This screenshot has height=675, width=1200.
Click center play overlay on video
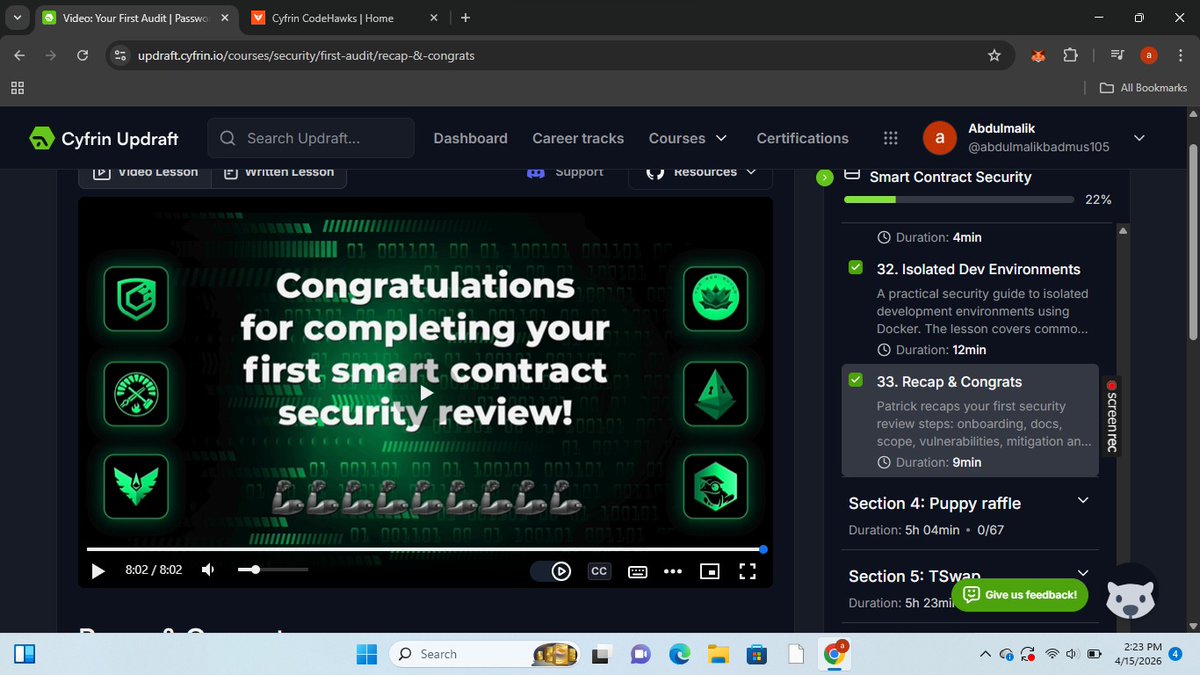[x=426, y=393]
